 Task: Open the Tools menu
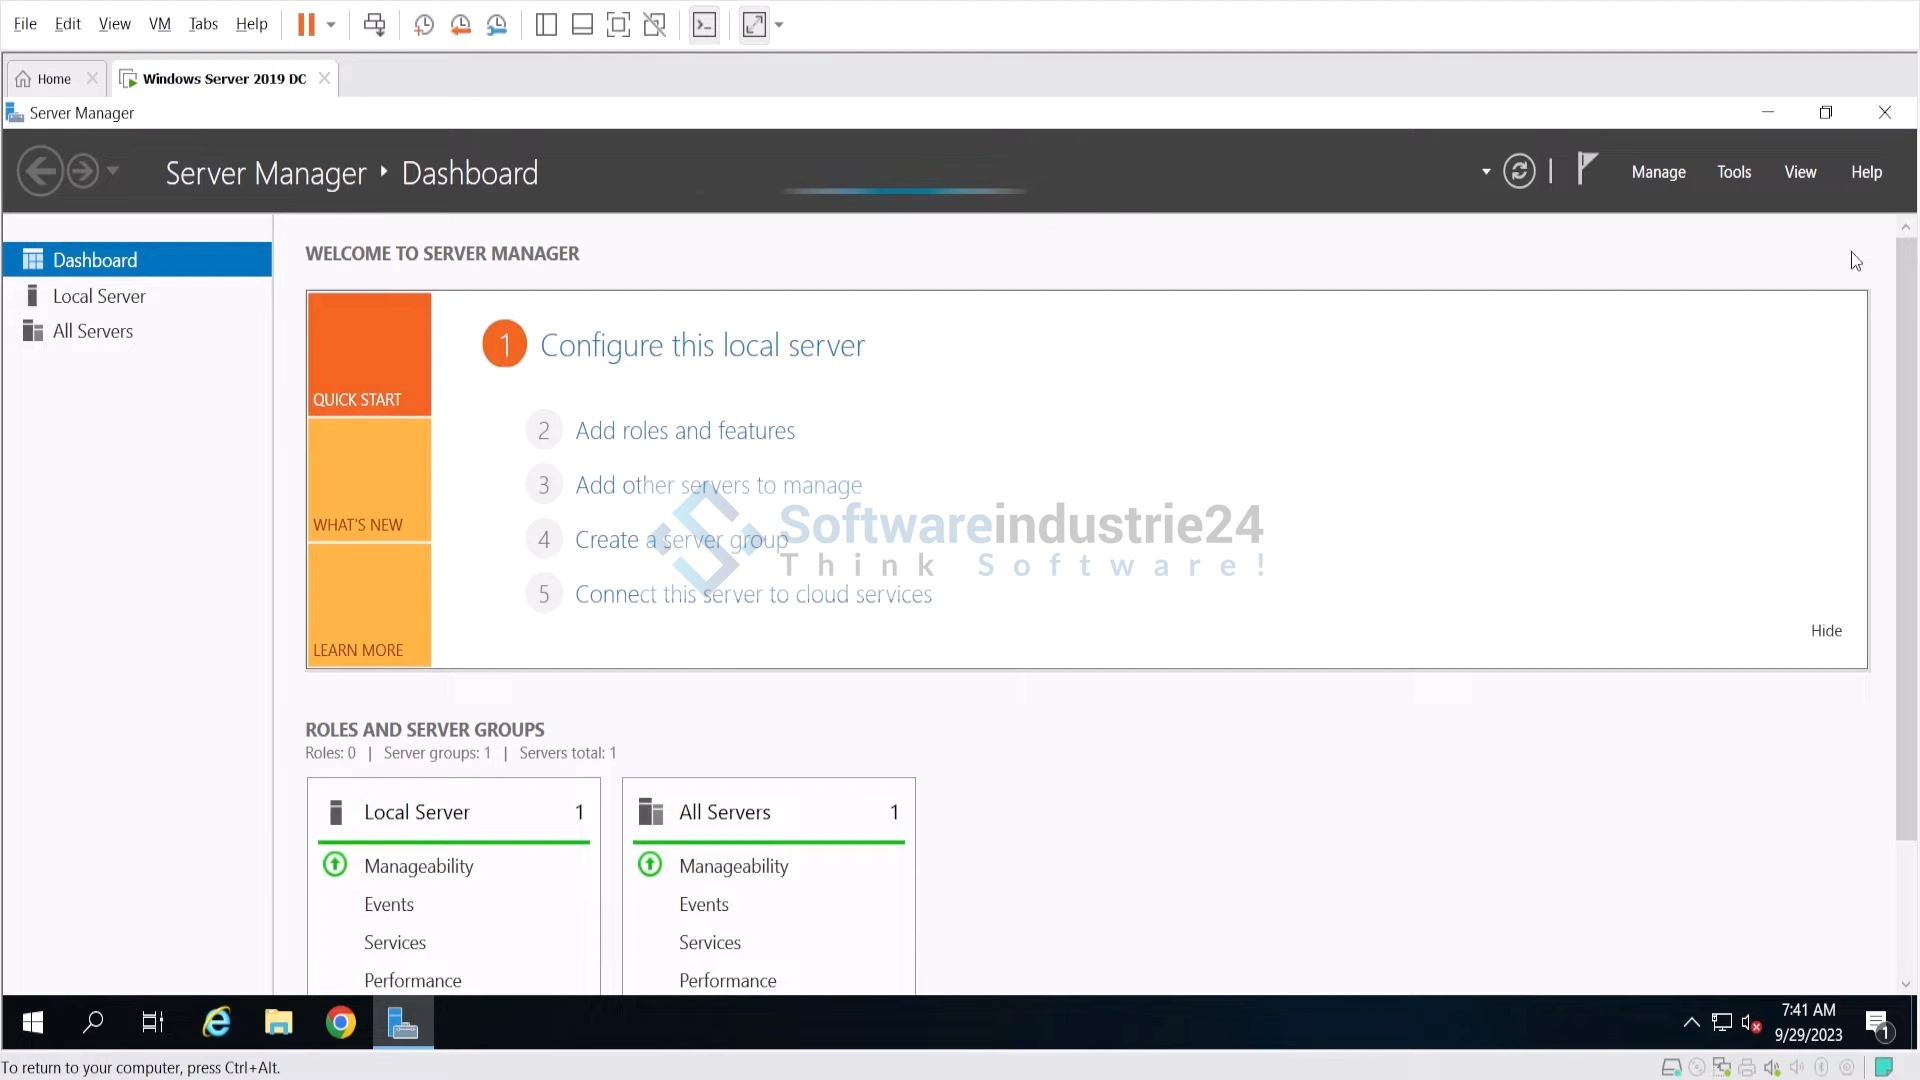click(1734, 172)
